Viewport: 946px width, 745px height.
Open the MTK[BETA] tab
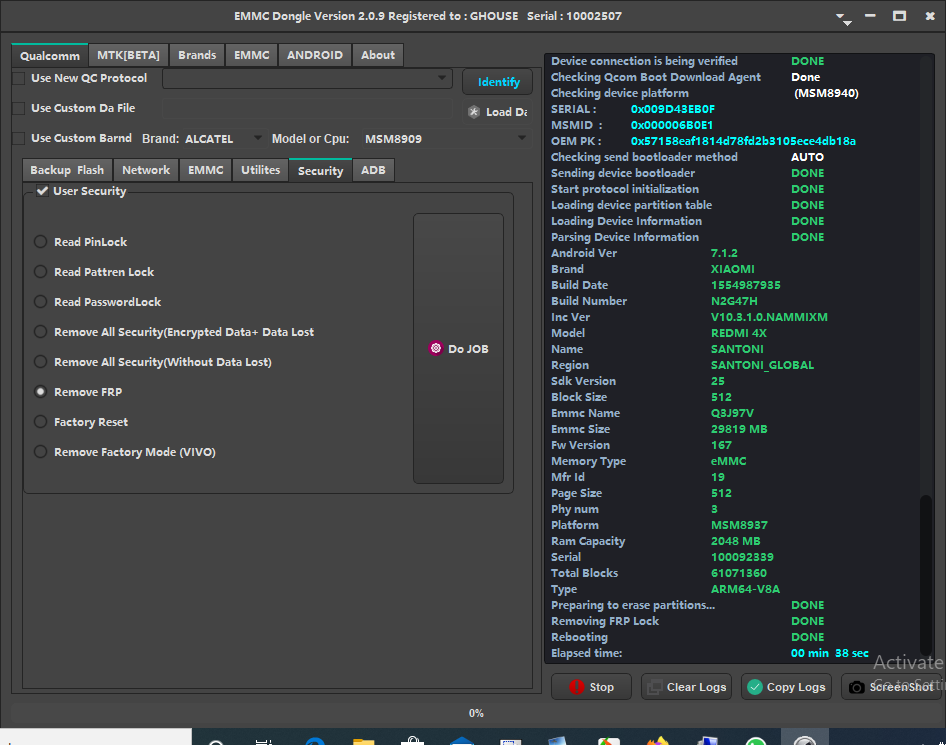[x=129, y=55]
